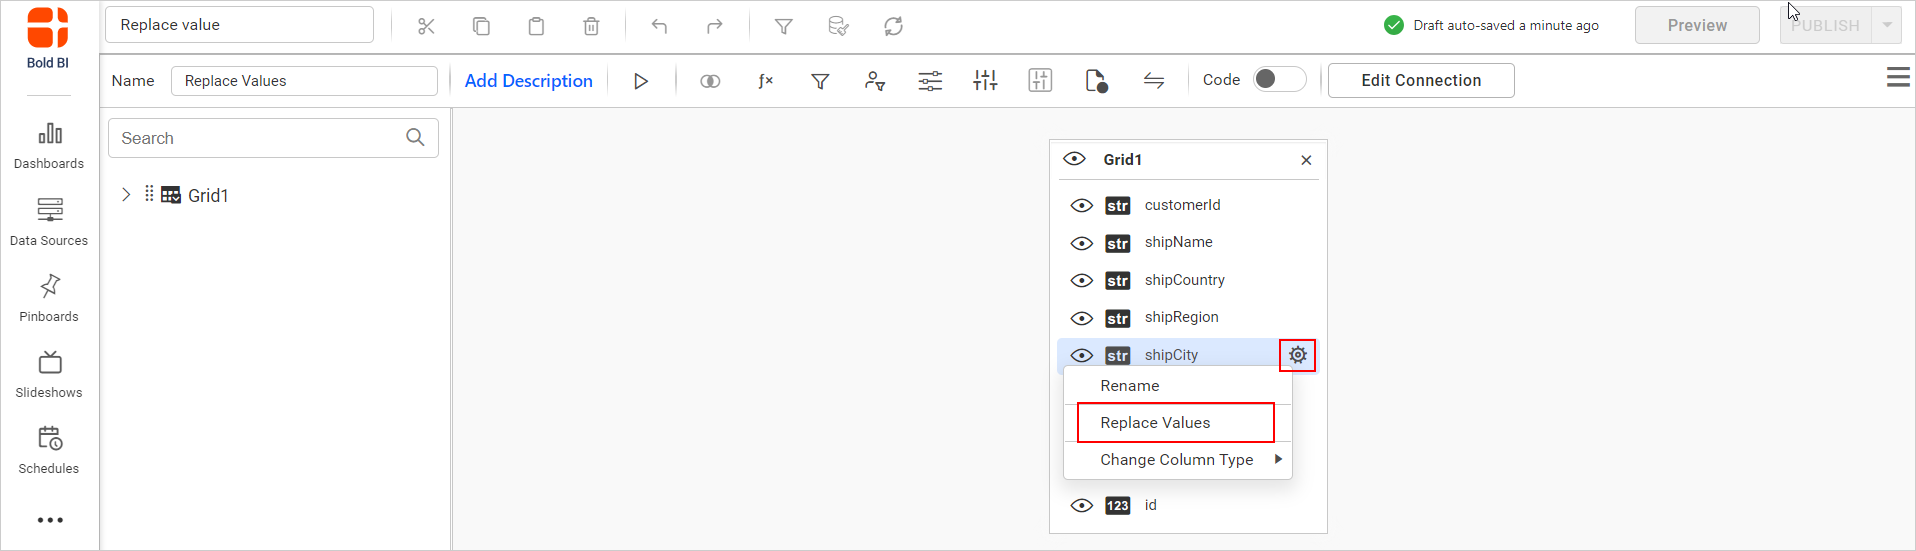This screenshot has height=551, width=1916.
Task: Toggle visibility of shipCountry column
Action: coord(1081,281)
